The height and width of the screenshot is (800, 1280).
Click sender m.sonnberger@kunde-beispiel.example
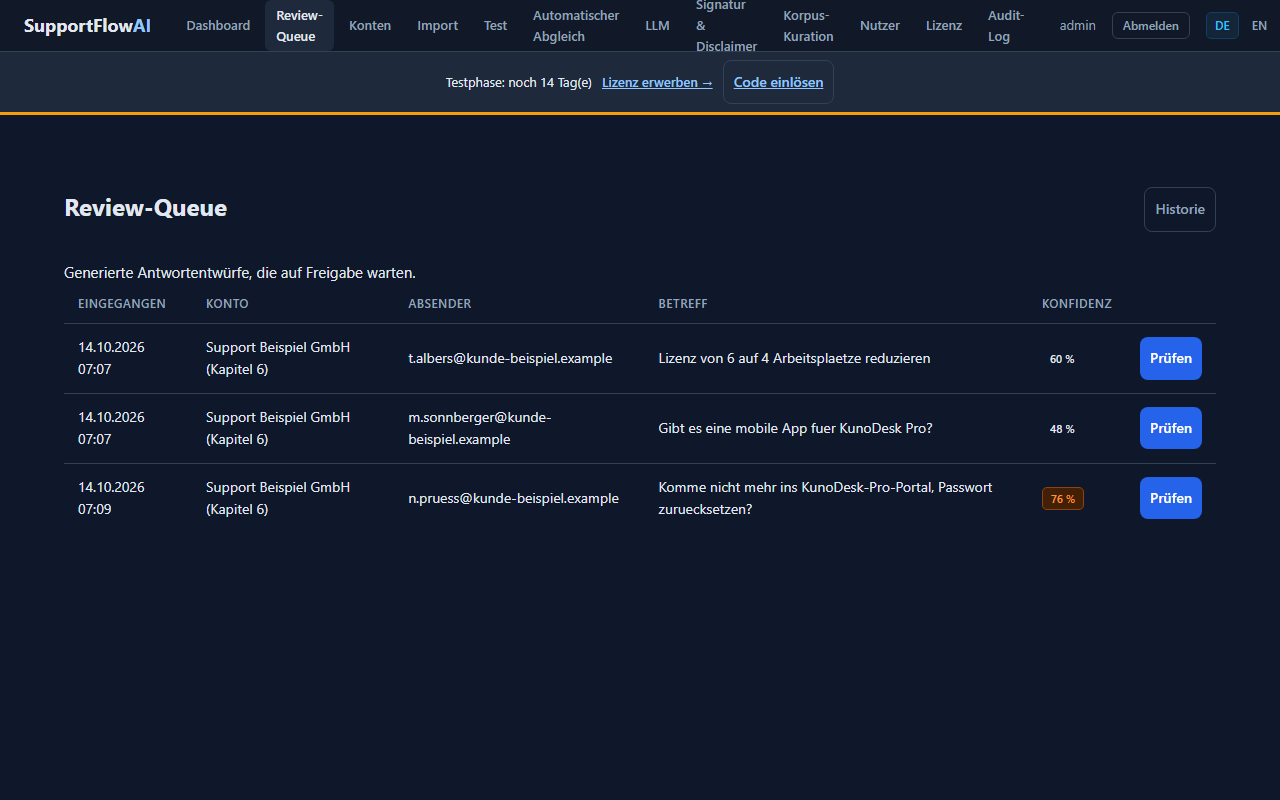[x=480, y=429]
